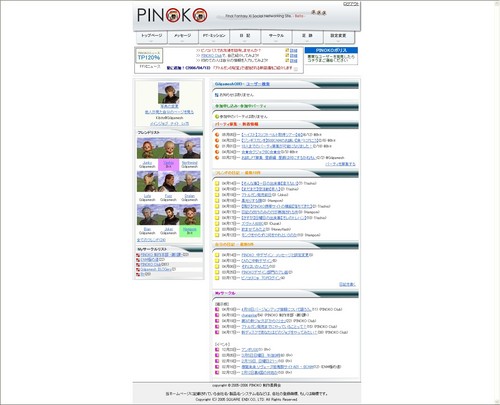The height and width of the screenshot is (405, 500).
Task: Click the red icon beside PINOKO Club in My circle list
Action: [x=138, y=265]
